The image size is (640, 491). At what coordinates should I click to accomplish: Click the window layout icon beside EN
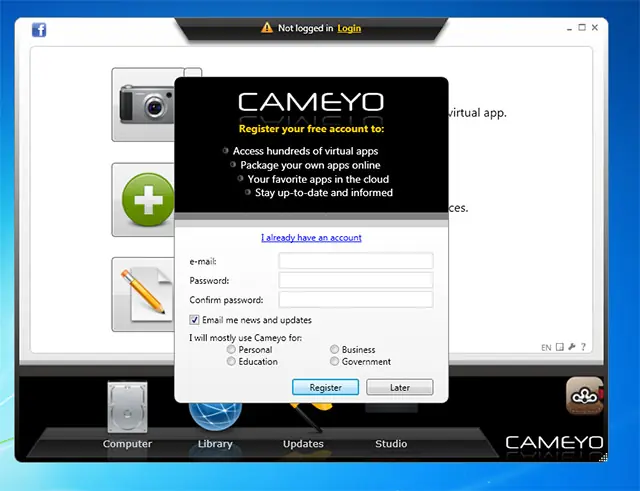click(560, 347)
